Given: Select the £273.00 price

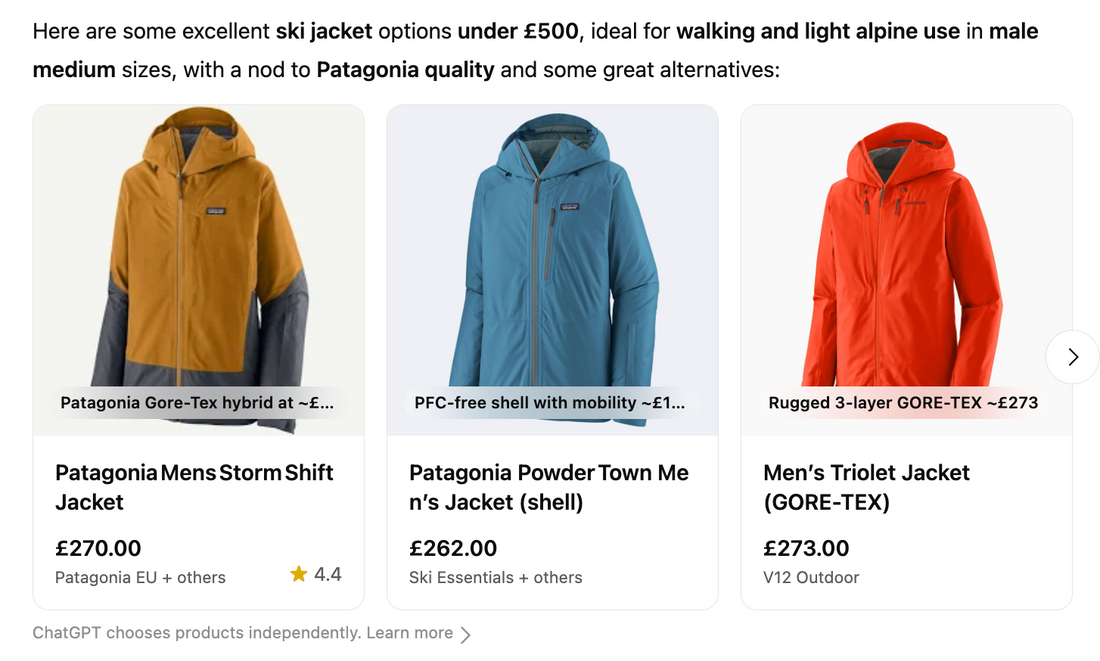Looking at the screenshot, I should [x=806, y=548].
